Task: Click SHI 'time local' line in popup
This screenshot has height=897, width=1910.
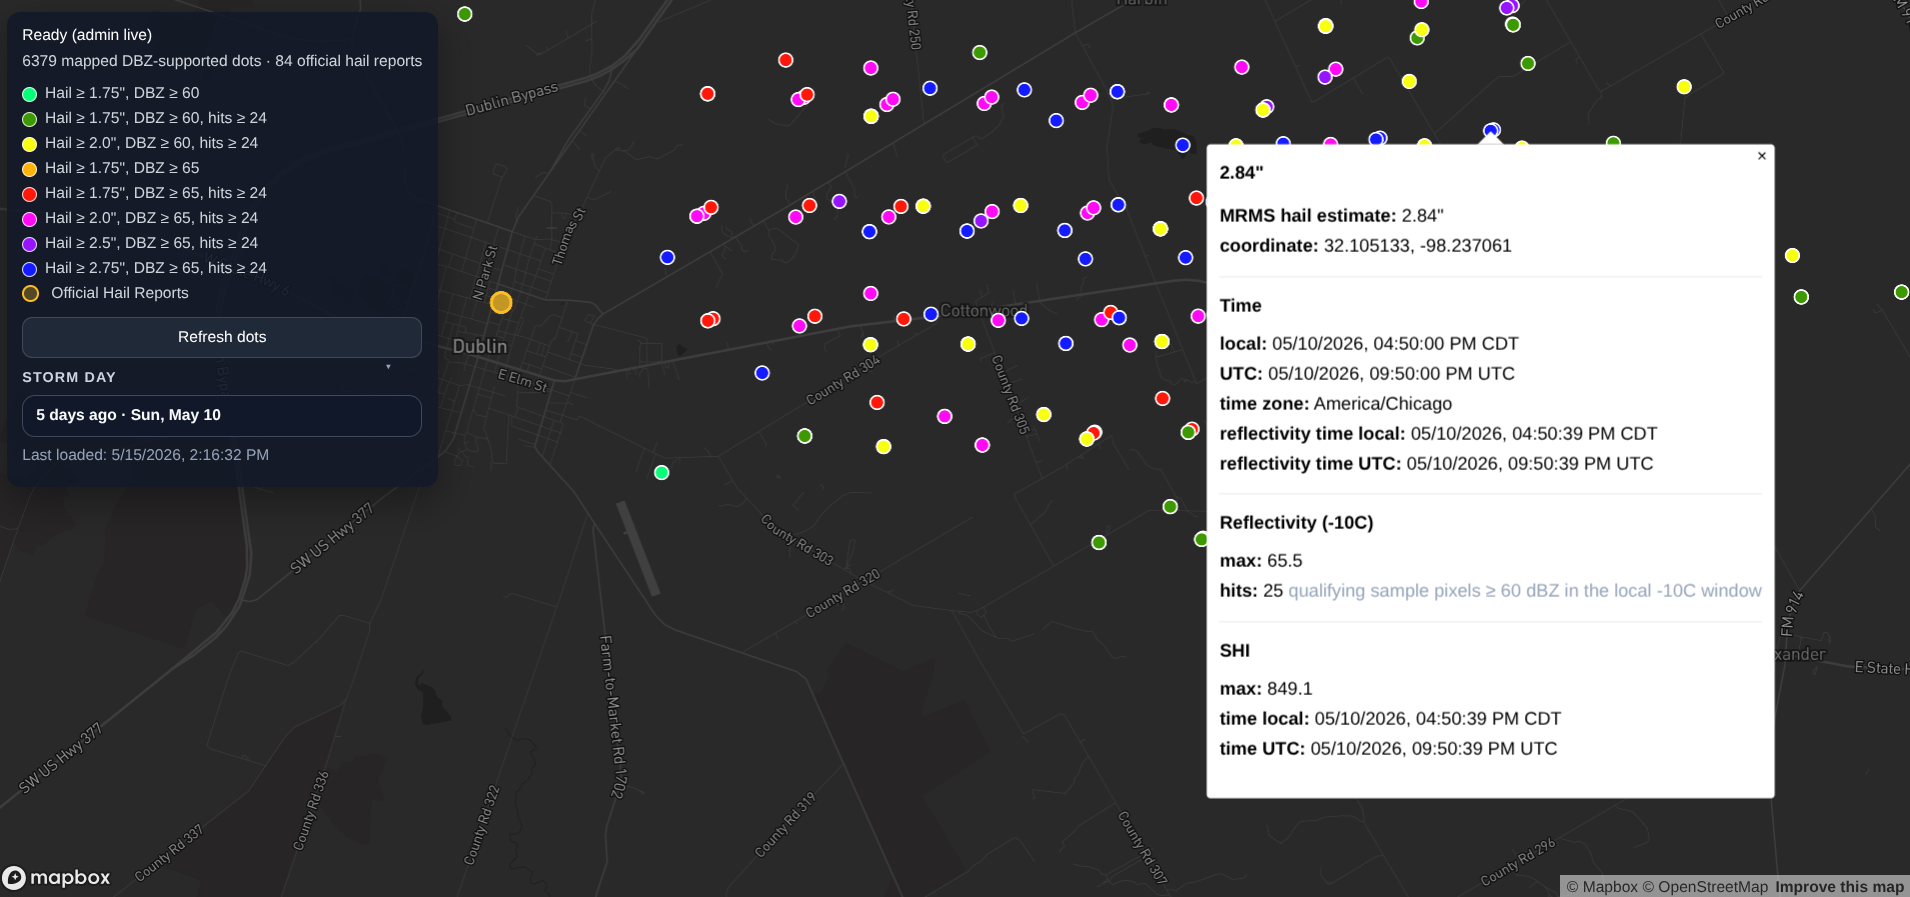Action: (1390, 719)
